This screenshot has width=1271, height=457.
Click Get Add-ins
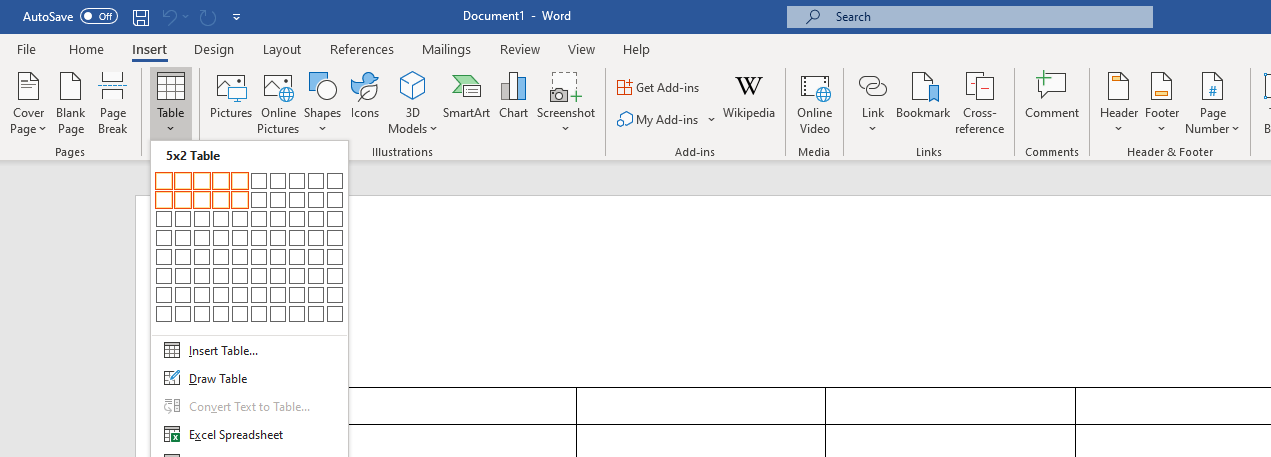click(658, 88)
